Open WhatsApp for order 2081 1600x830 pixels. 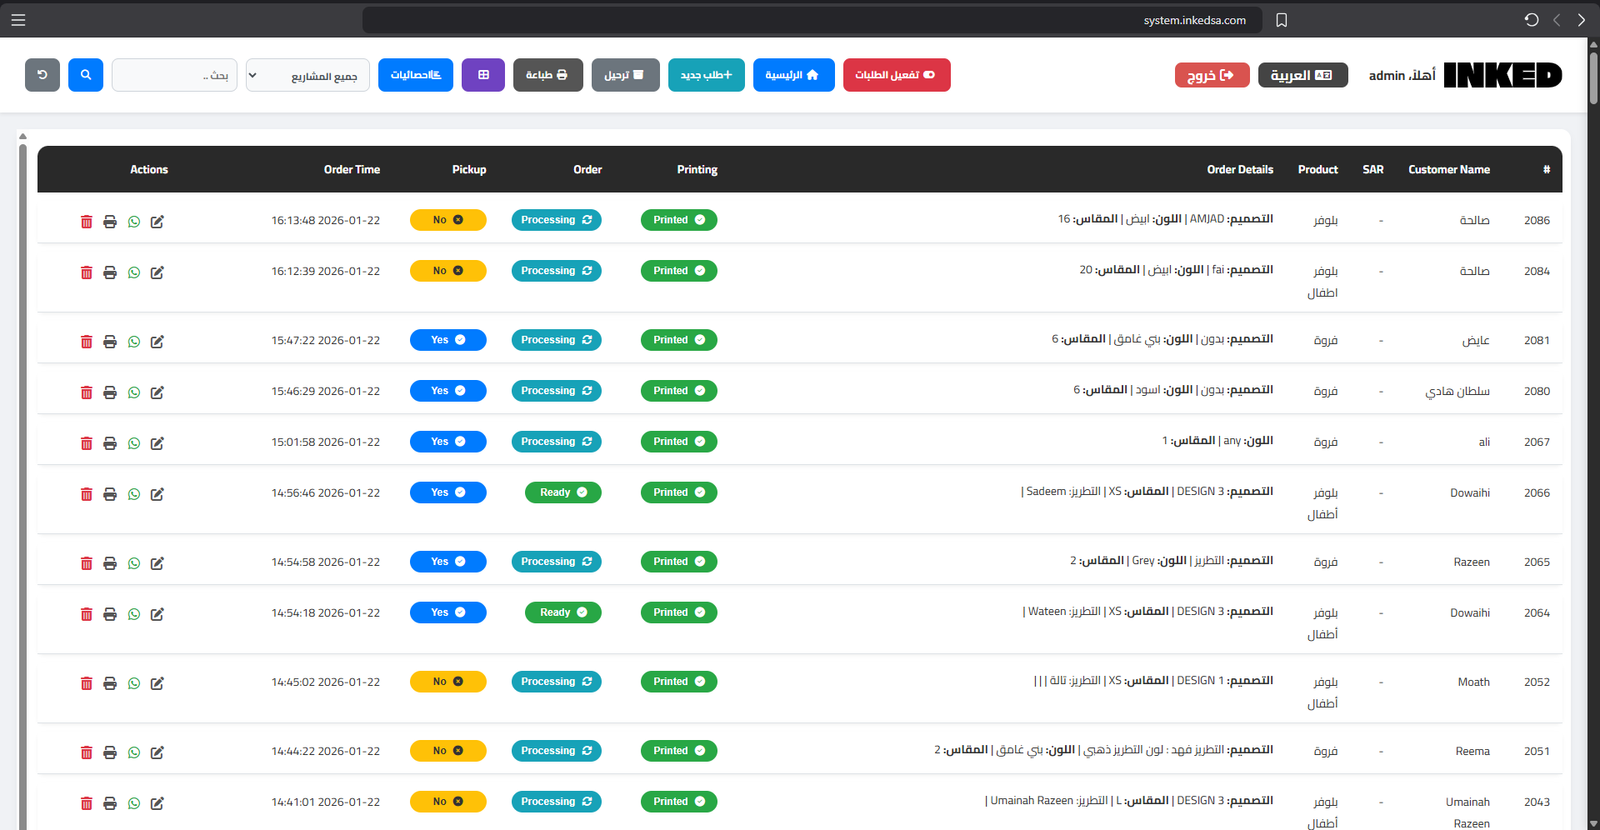pos(134,342)
